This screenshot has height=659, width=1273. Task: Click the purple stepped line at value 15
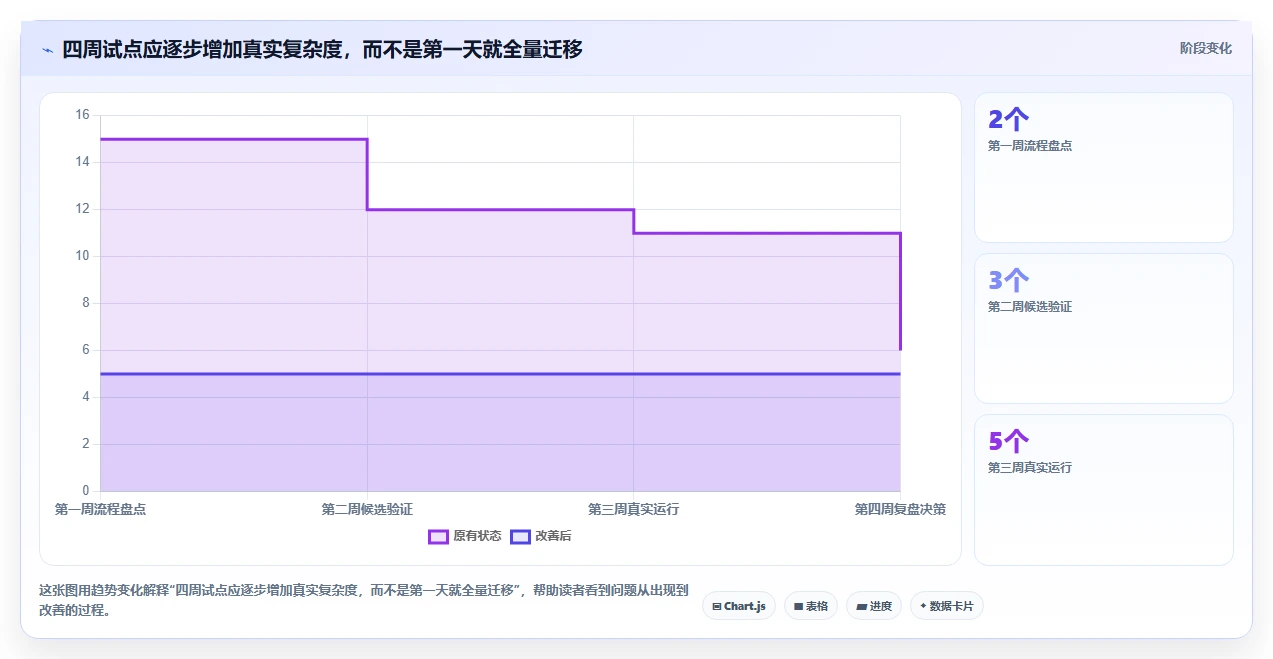tap(234, 139)
